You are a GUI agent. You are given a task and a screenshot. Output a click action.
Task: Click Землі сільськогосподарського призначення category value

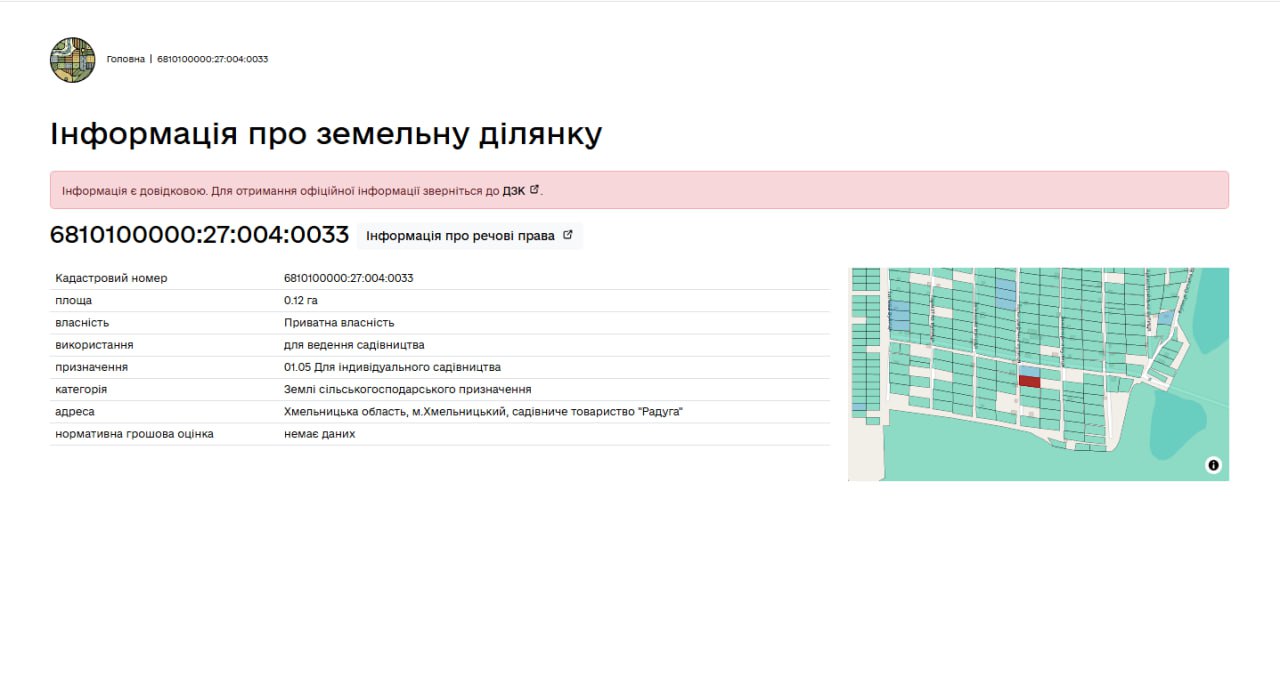point(407,389)
